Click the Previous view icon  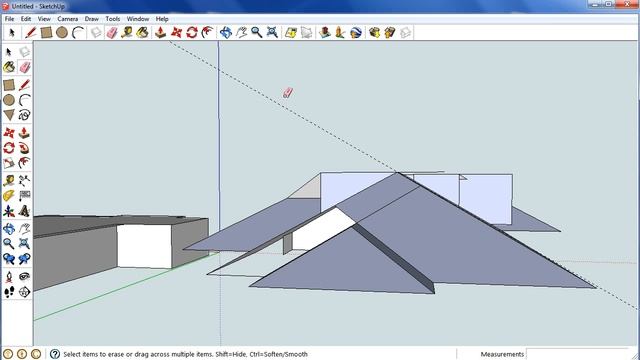click(9, 259)
